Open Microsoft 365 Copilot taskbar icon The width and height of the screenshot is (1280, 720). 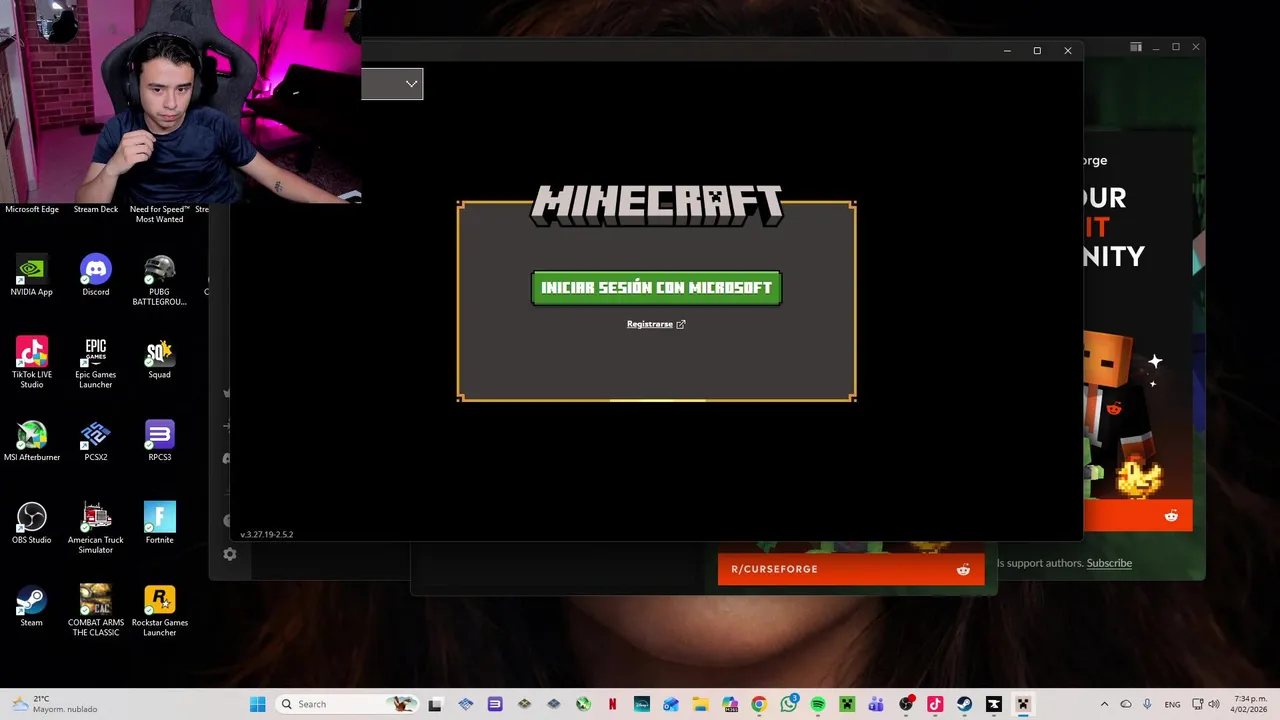(x=730, y=704)
